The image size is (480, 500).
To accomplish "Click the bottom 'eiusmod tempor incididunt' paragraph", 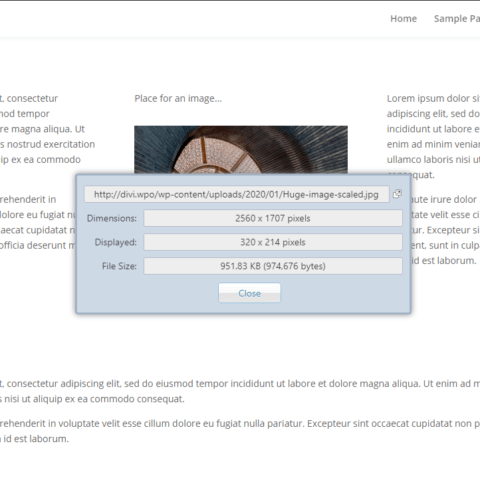I will coord(240,391).
